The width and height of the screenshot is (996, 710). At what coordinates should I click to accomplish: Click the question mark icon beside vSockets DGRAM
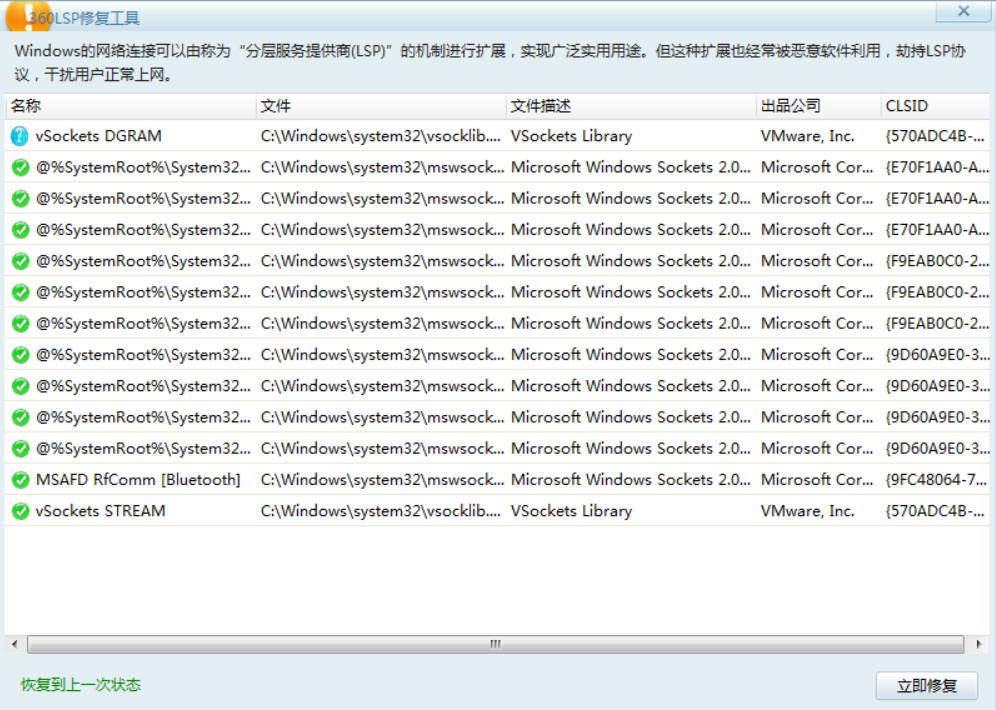point(20,135)
